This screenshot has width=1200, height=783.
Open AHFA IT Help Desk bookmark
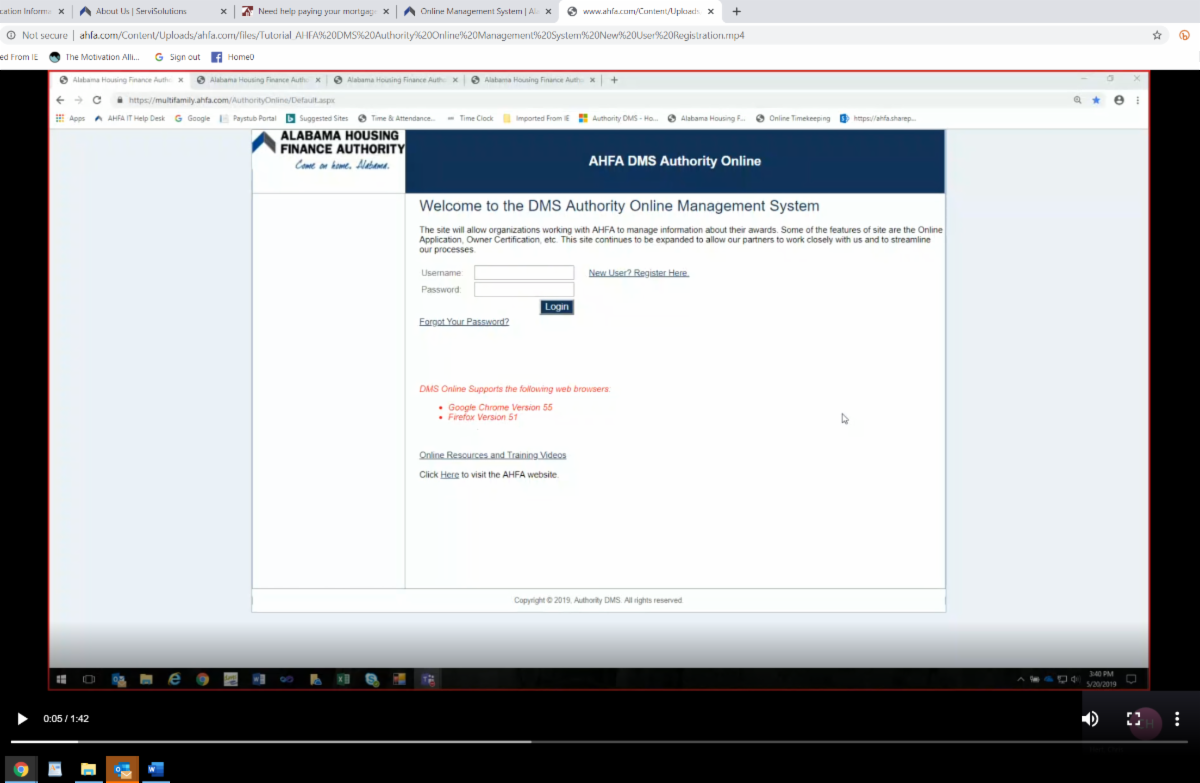click(x=130, y=118)
